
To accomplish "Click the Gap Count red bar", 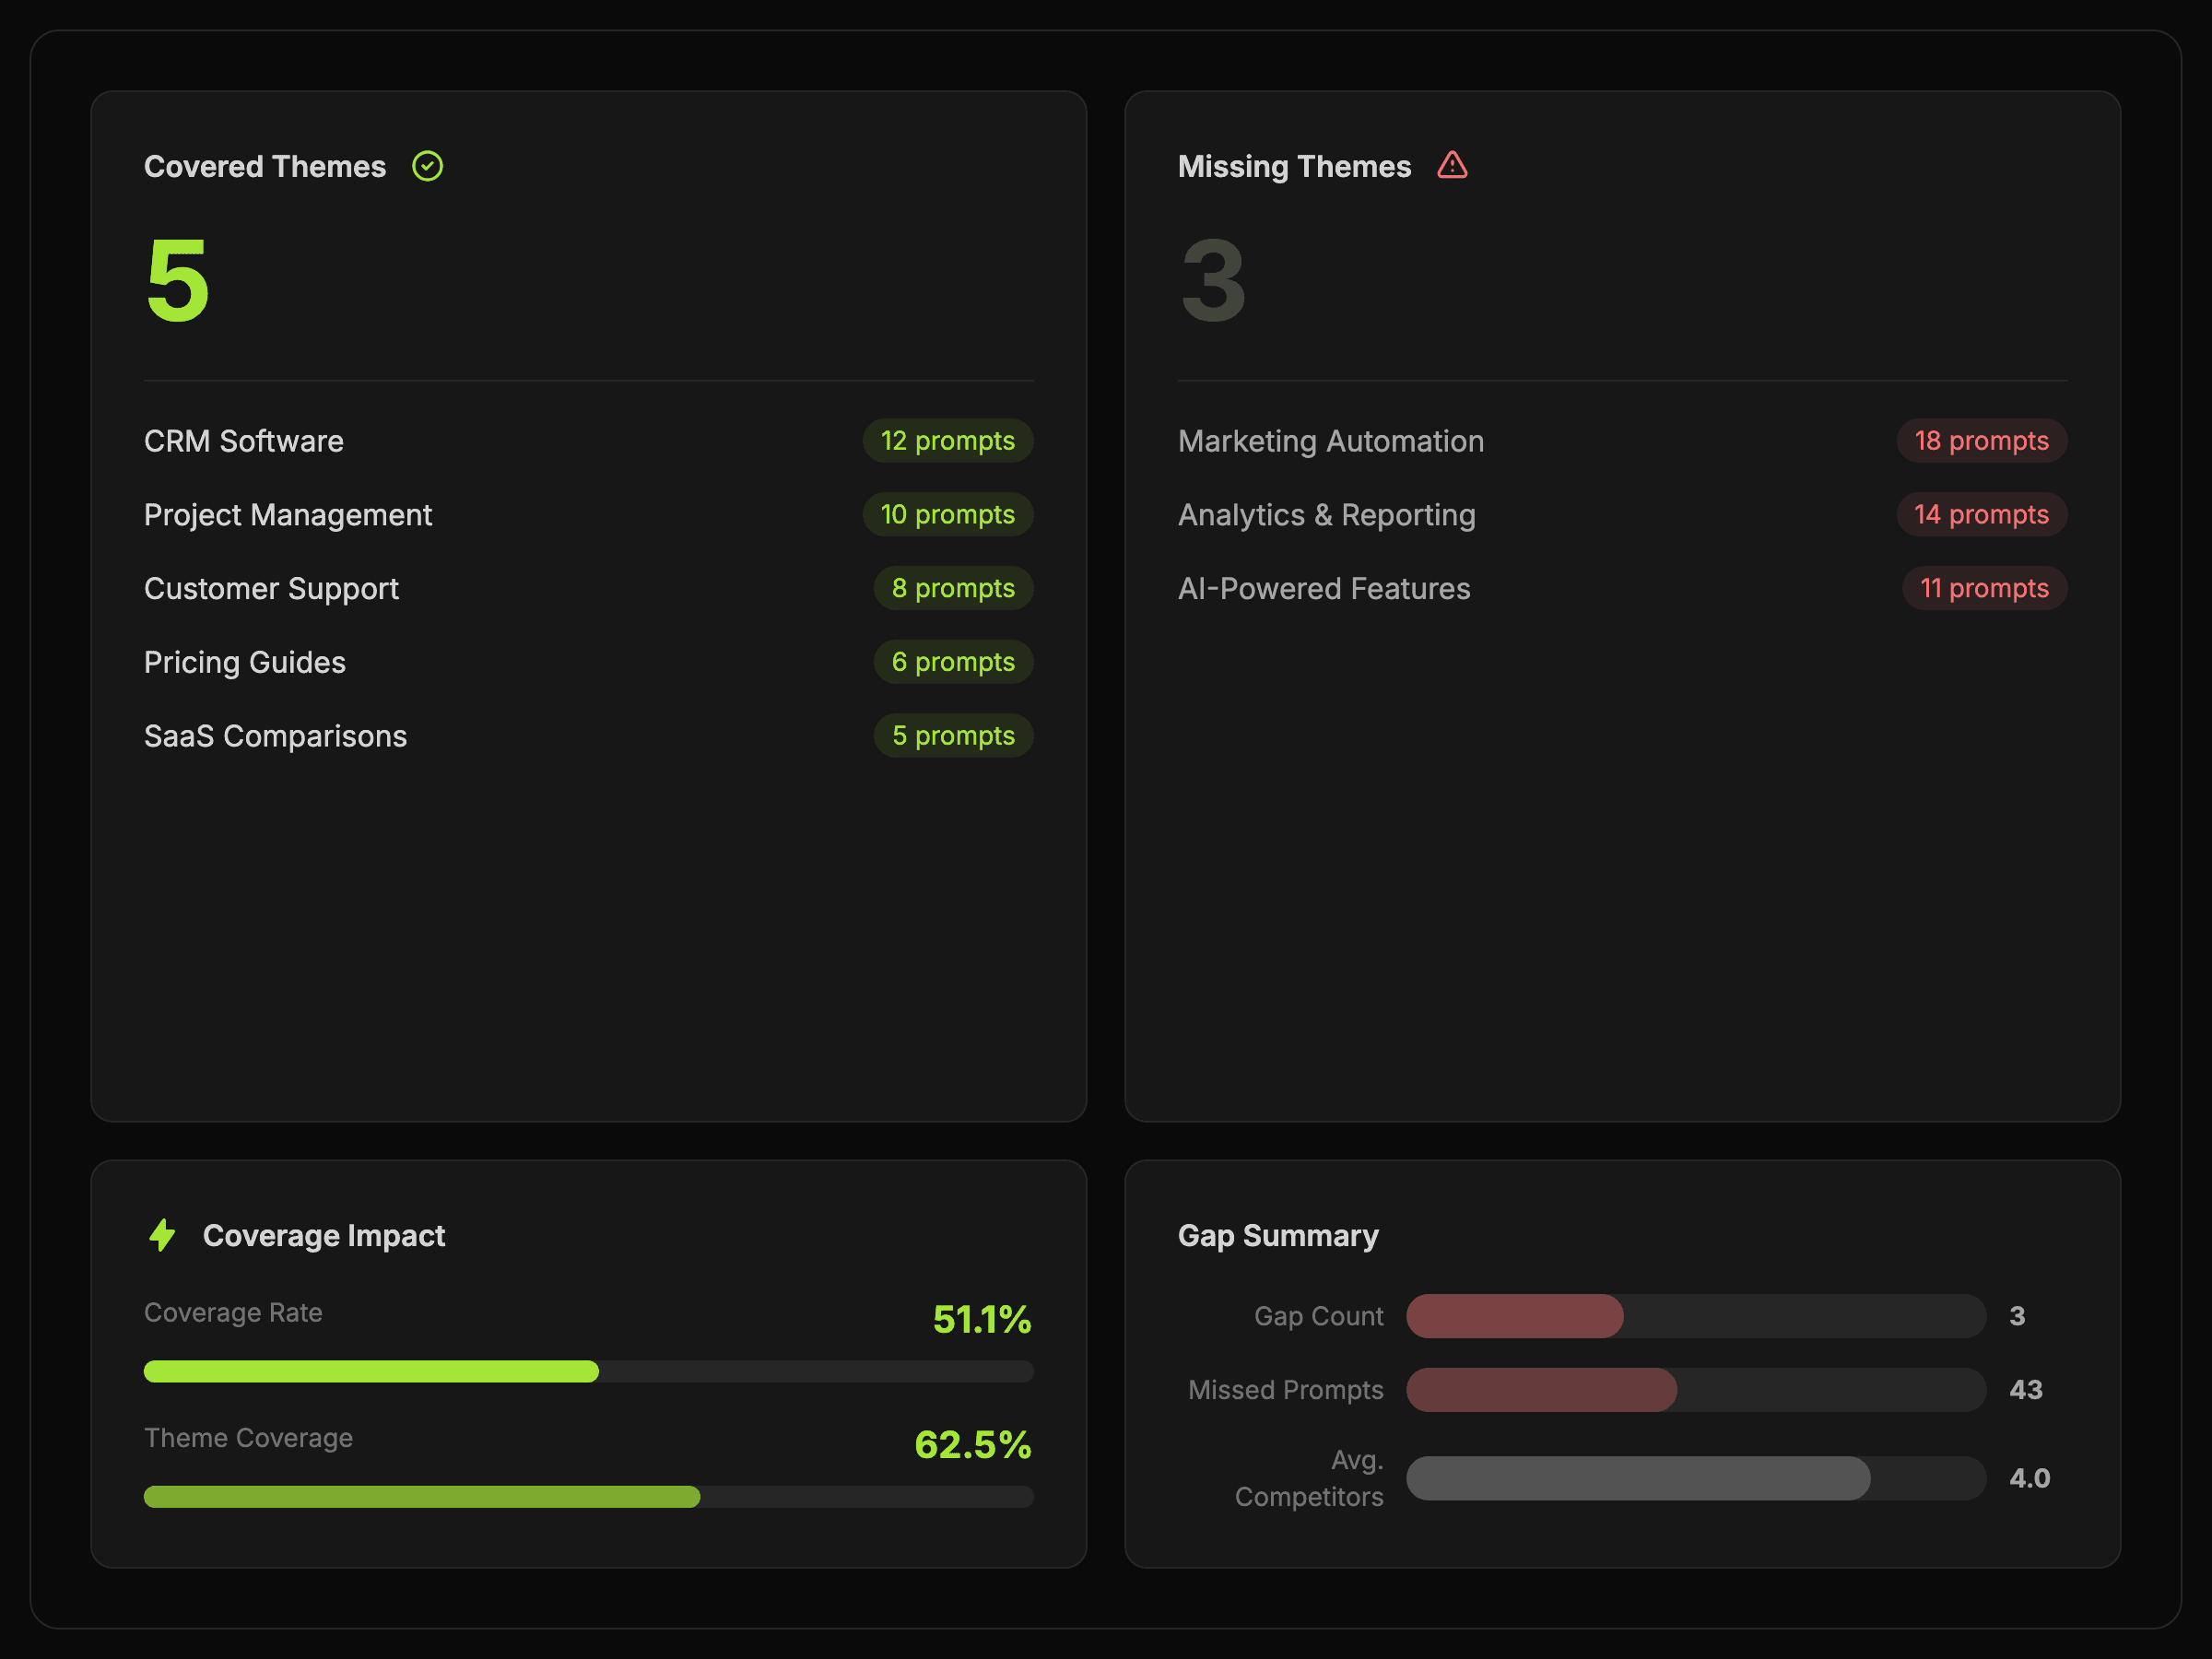I will [x=1515, y=1316].
